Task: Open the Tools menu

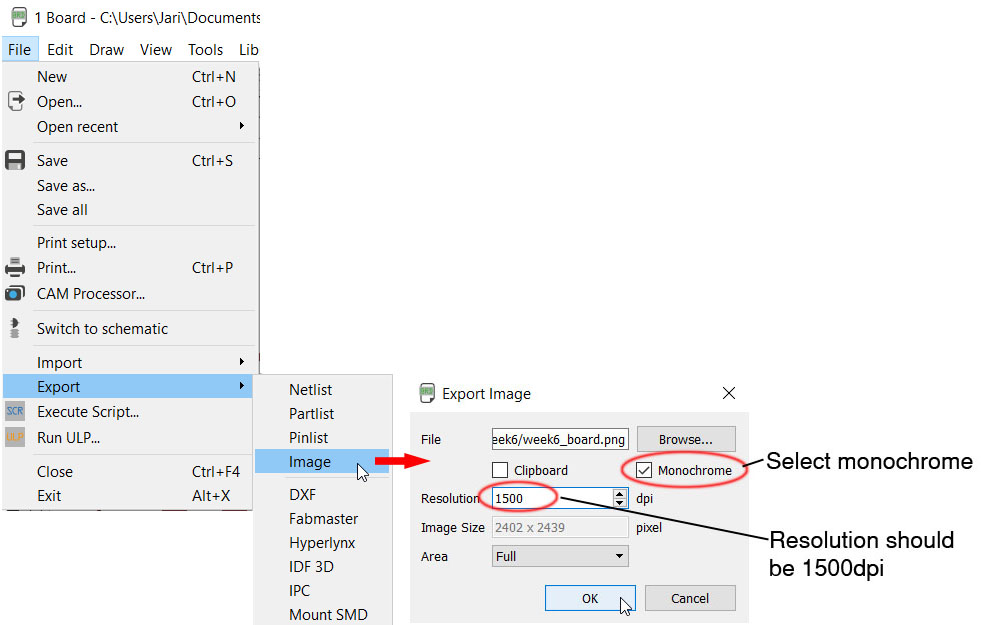Action: pos(205,49)
